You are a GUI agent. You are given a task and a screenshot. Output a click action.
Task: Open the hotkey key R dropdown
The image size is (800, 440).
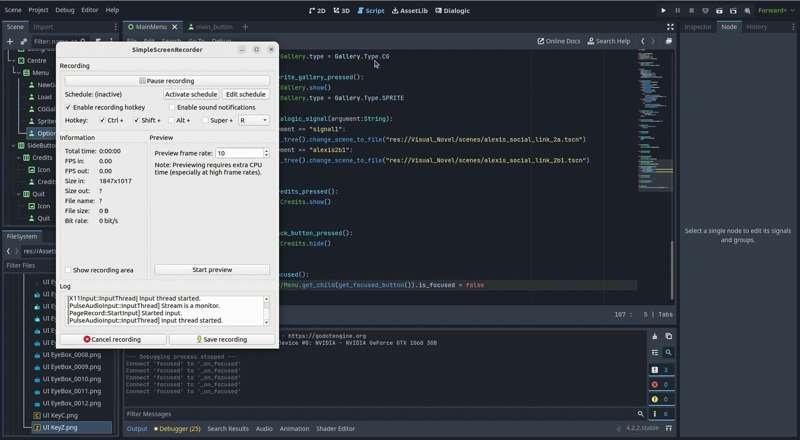tap(254, 120)
